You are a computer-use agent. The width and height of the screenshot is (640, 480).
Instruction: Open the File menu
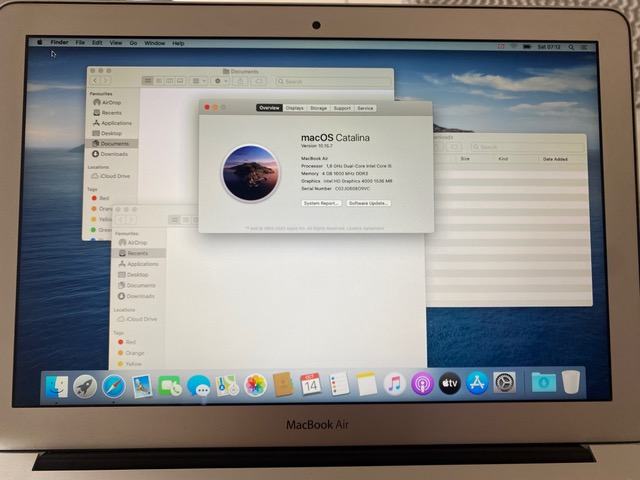tap(80, 42)
